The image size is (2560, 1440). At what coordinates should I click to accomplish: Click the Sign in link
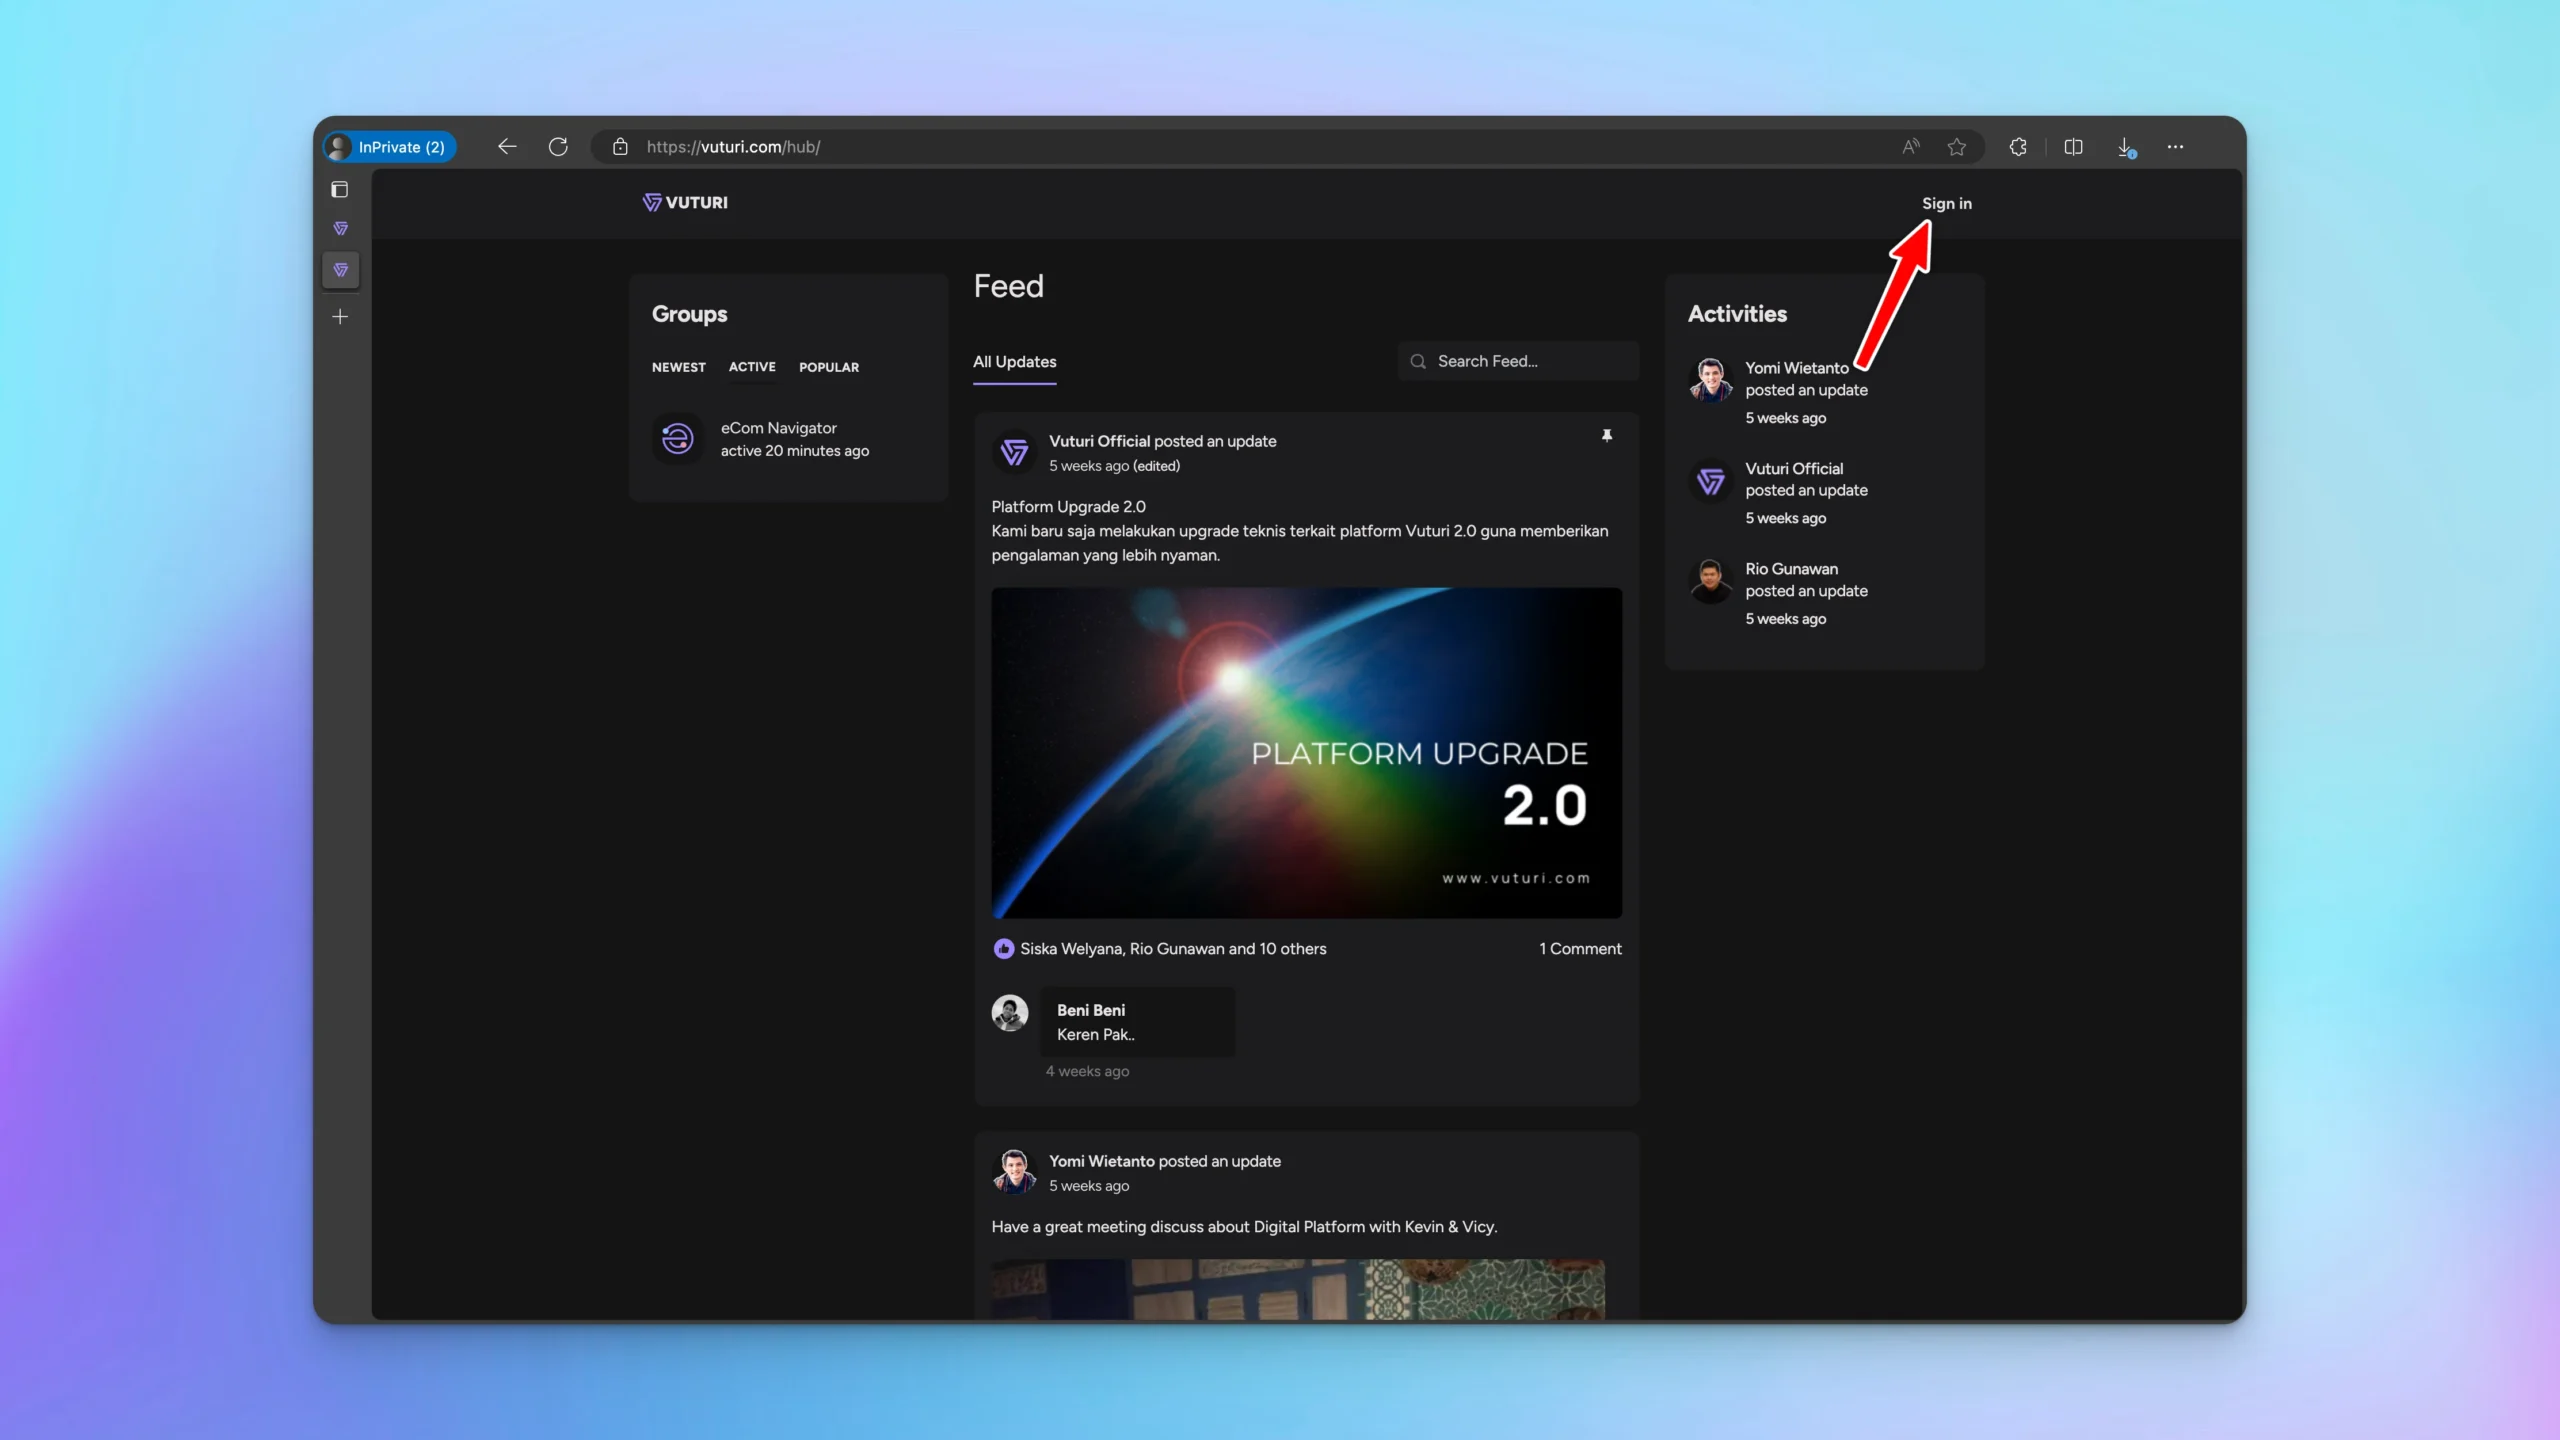click(1946, 203)
